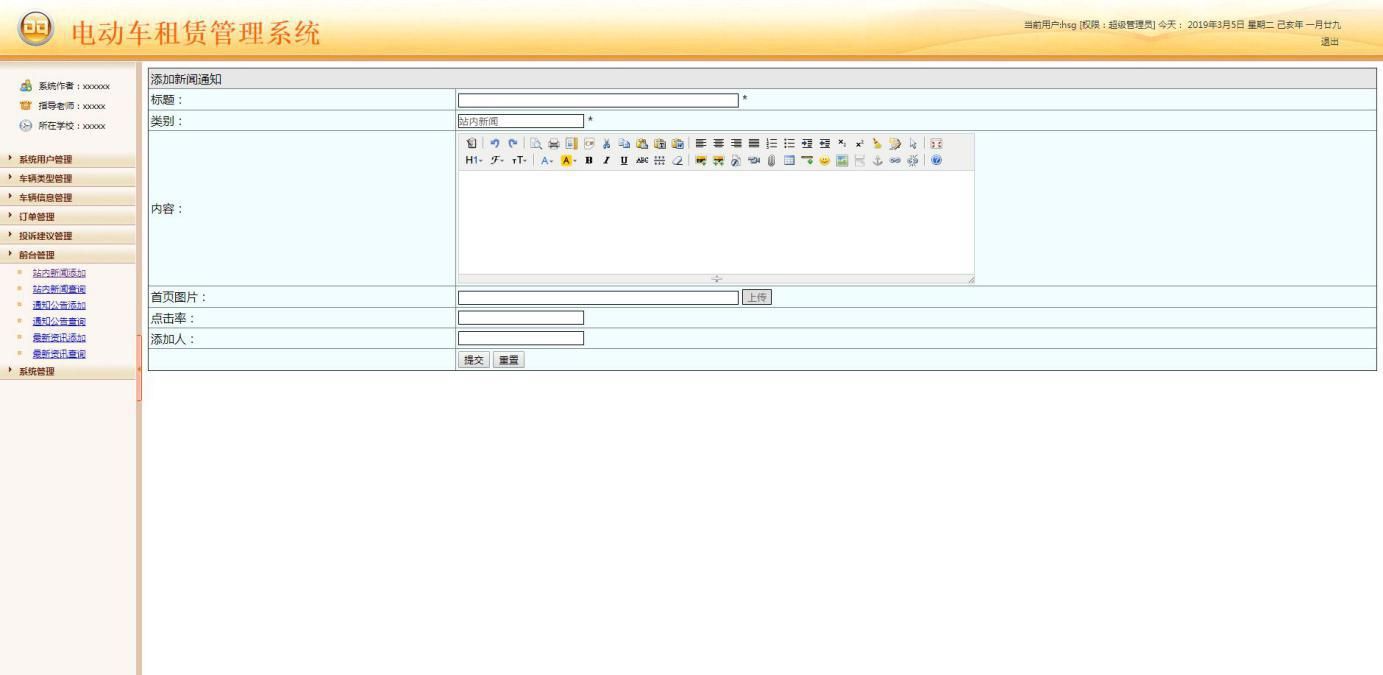
Task: Toggle bold formatting
Action: click(x=589, y=160)
